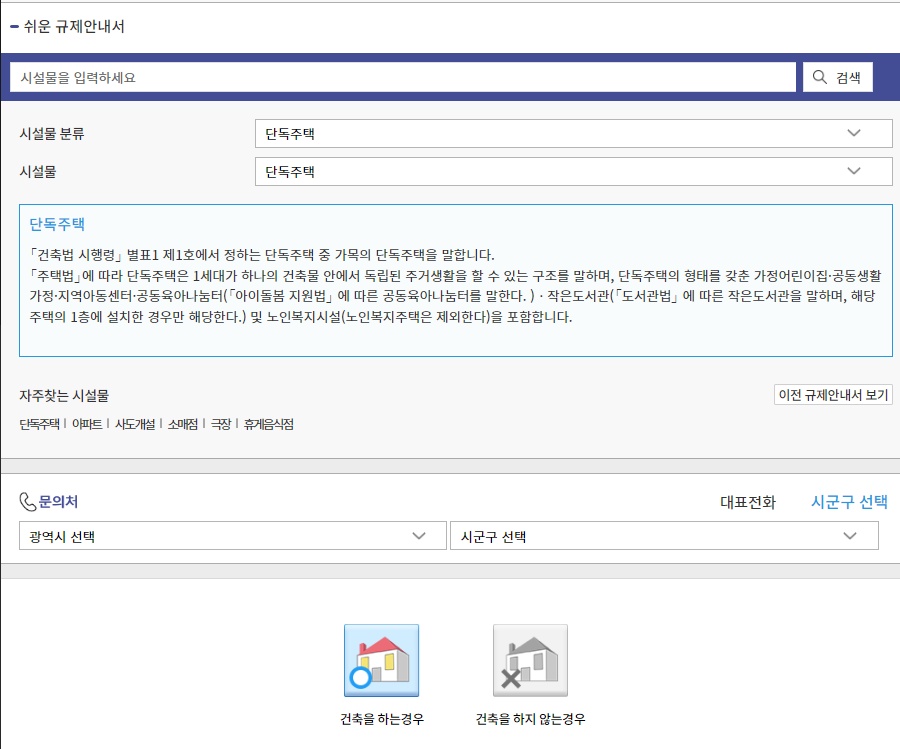900x749 pixels.
Task: Click the magnifier icon in search button
Action: pyautogui.click(x=820, y=77)
